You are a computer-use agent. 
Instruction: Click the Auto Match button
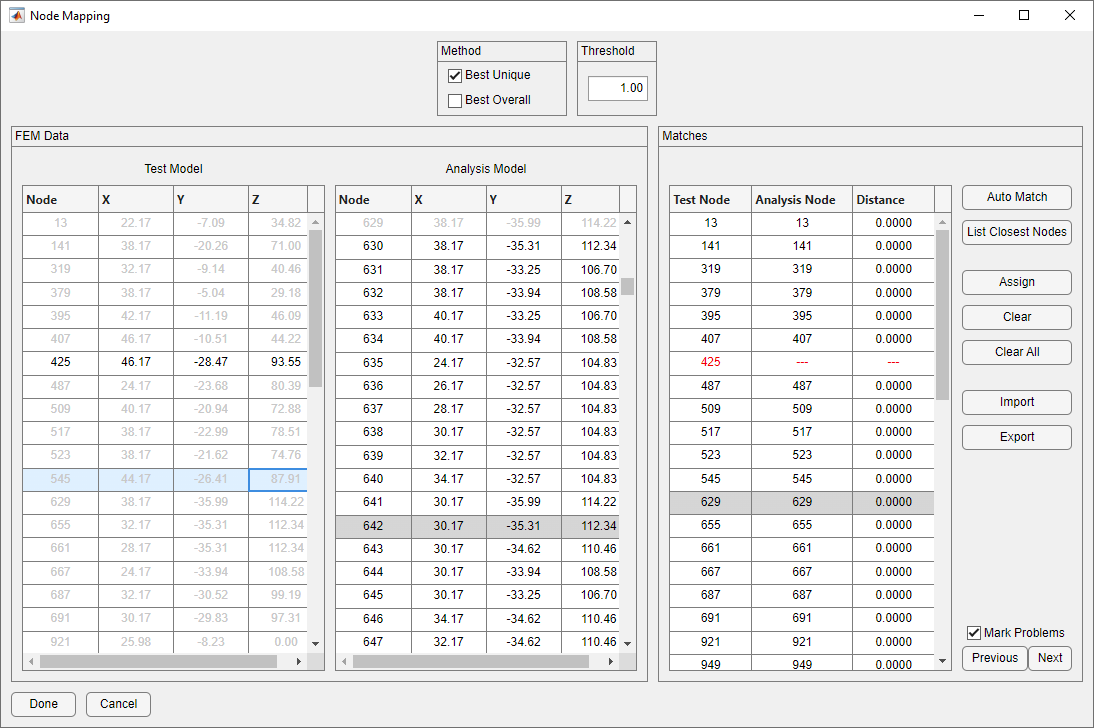[x=1017, y=198]
